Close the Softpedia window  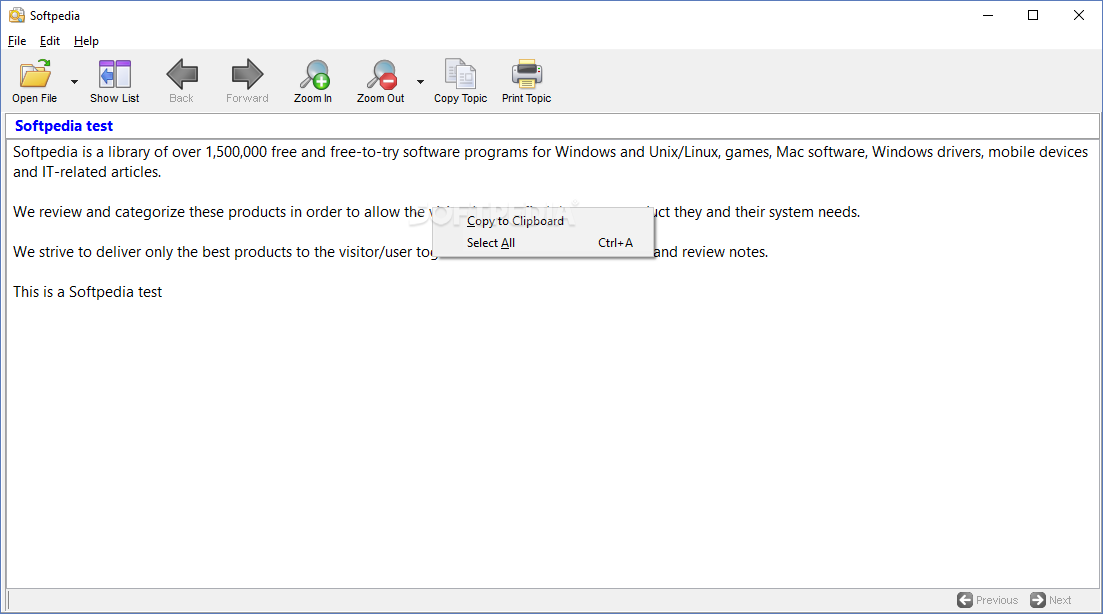tap(1078, 15)
